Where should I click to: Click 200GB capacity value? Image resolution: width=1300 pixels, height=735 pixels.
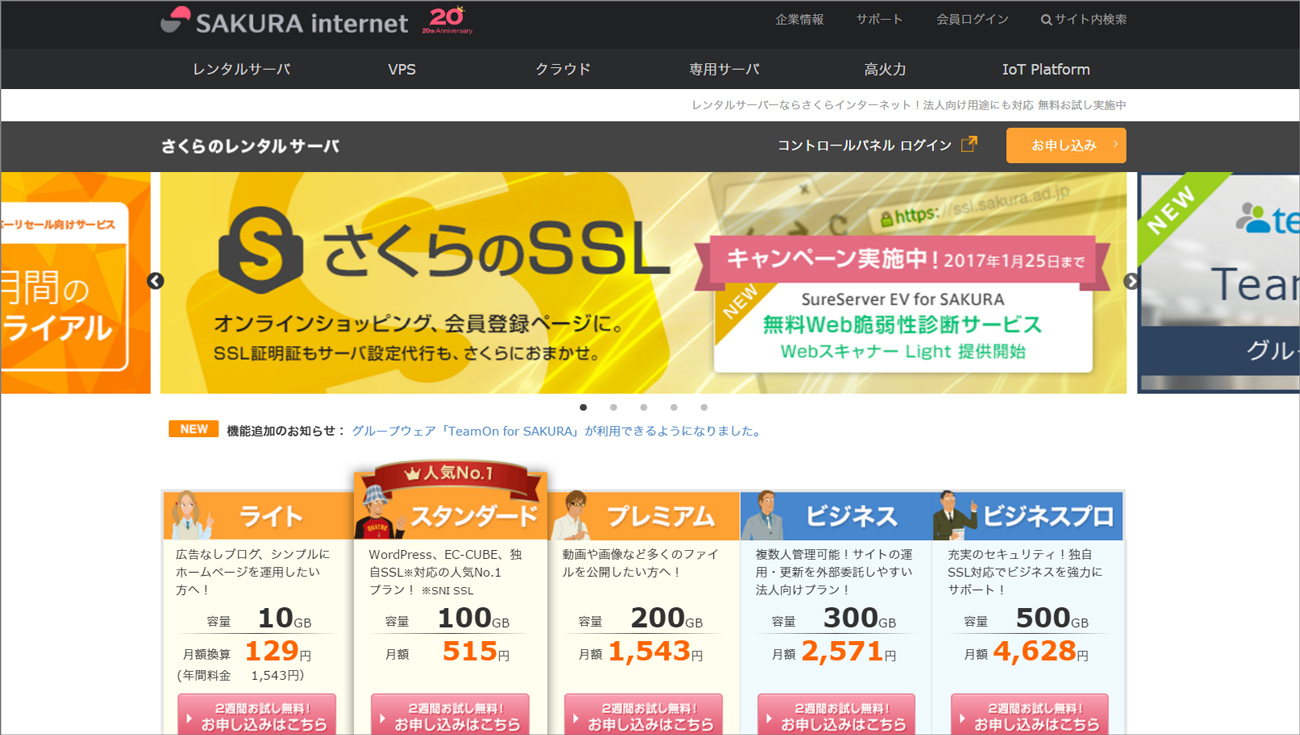point(666,619)
